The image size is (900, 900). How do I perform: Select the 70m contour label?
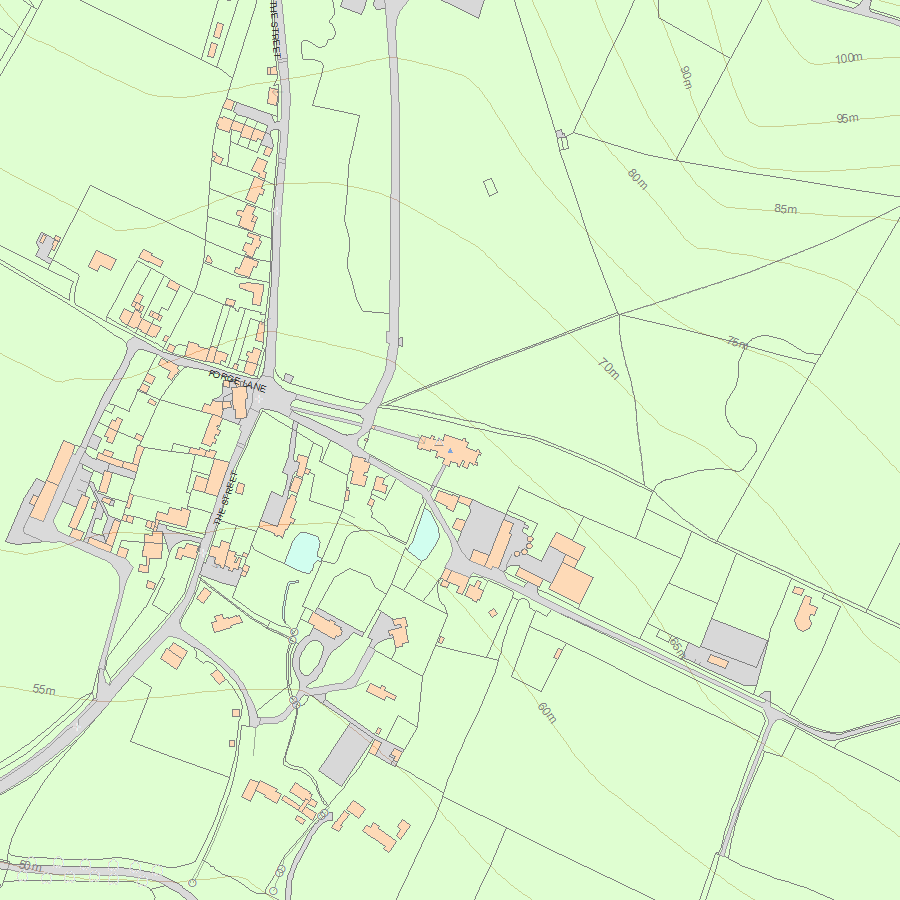pyautogui.click(x=608, y=368)
